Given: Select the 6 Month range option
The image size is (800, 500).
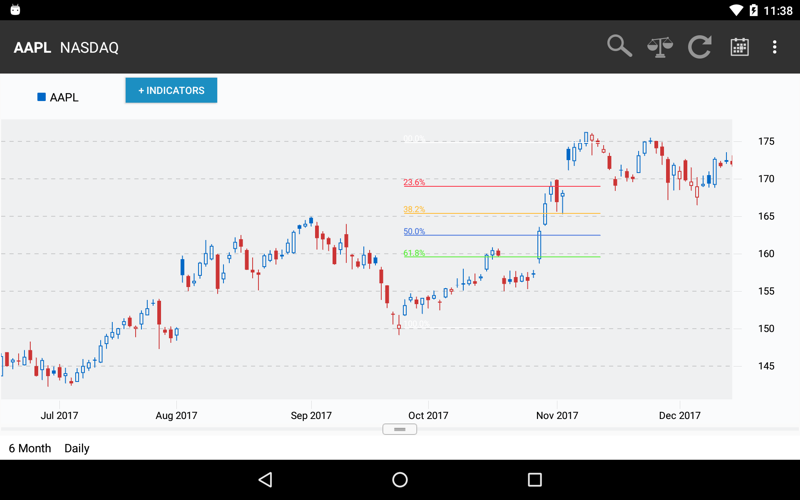Looking at the screenshot, I should point(30,448).
